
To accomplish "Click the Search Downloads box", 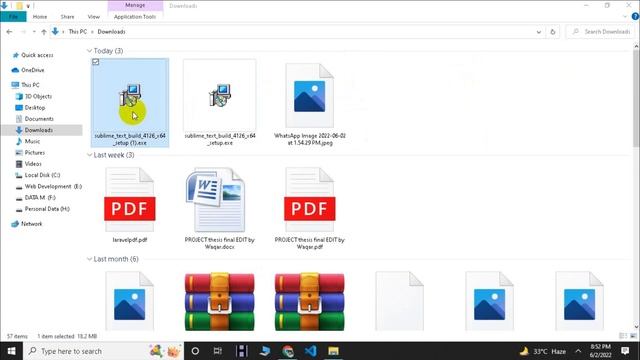I will pos(600,32).
